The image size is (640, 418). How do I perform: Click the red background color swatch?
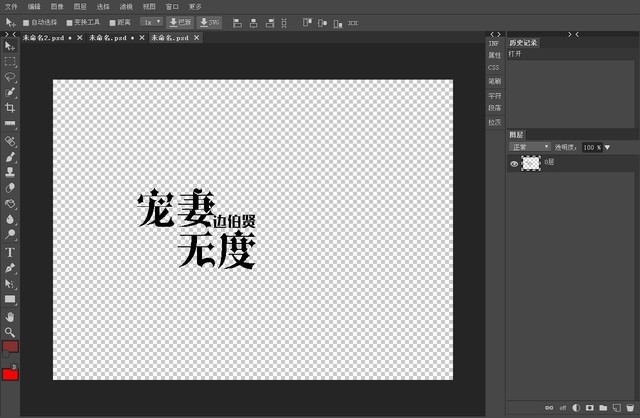pos(10,374)
